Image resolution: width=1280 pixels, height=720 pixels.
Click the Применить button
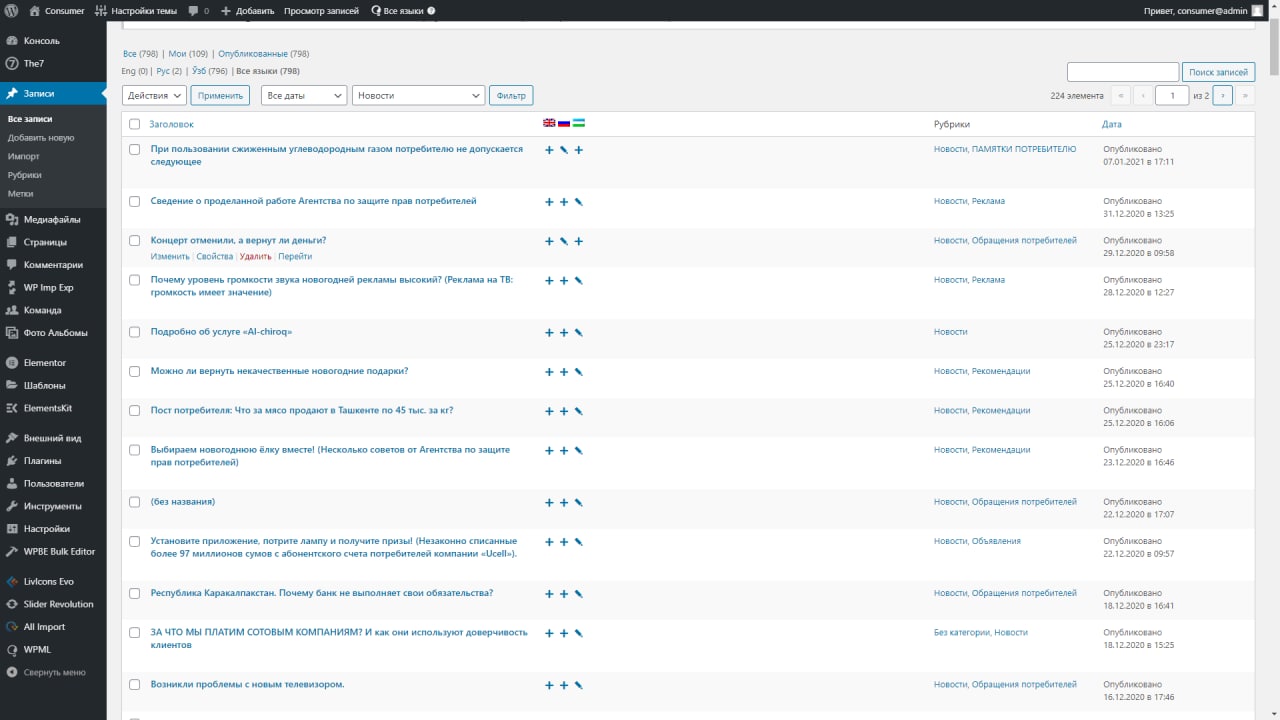tap(220, 95)
